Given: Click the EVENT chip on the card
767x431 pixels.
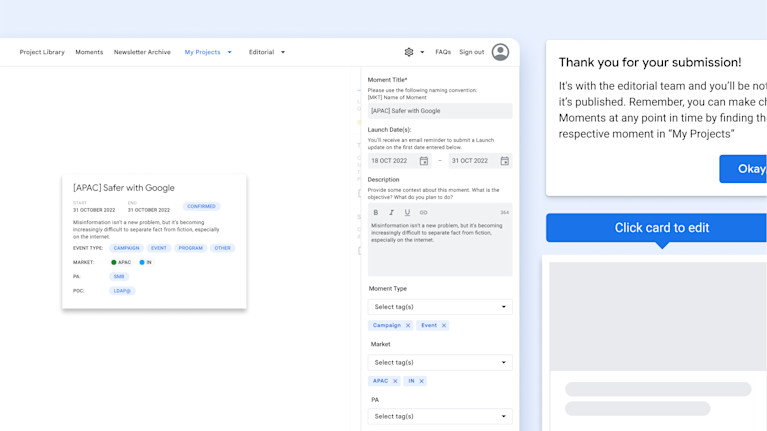Looking at the screenshot, I should [158, 248].
